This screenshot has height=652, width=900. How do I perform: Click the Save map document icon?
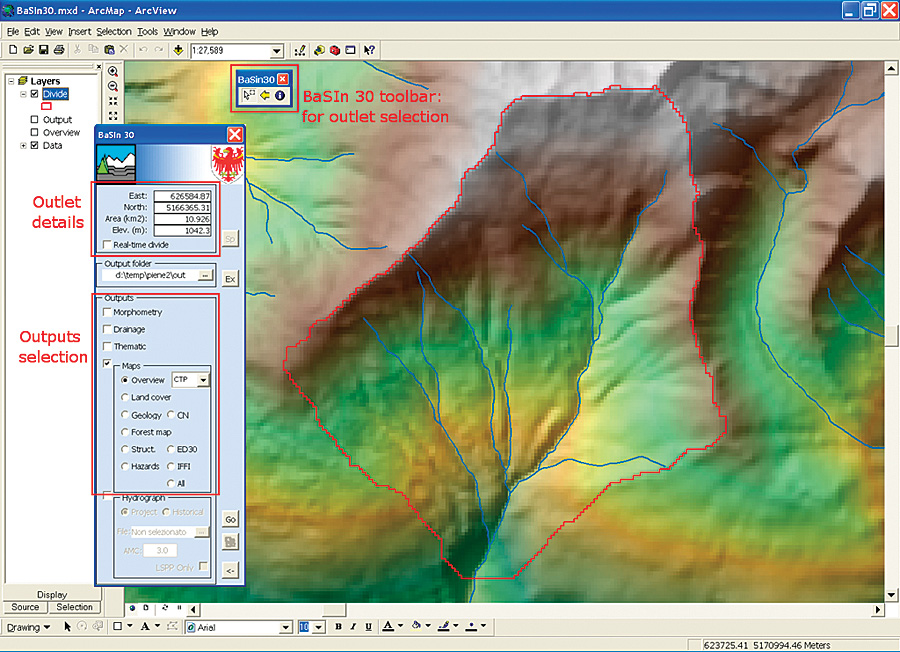44,50
